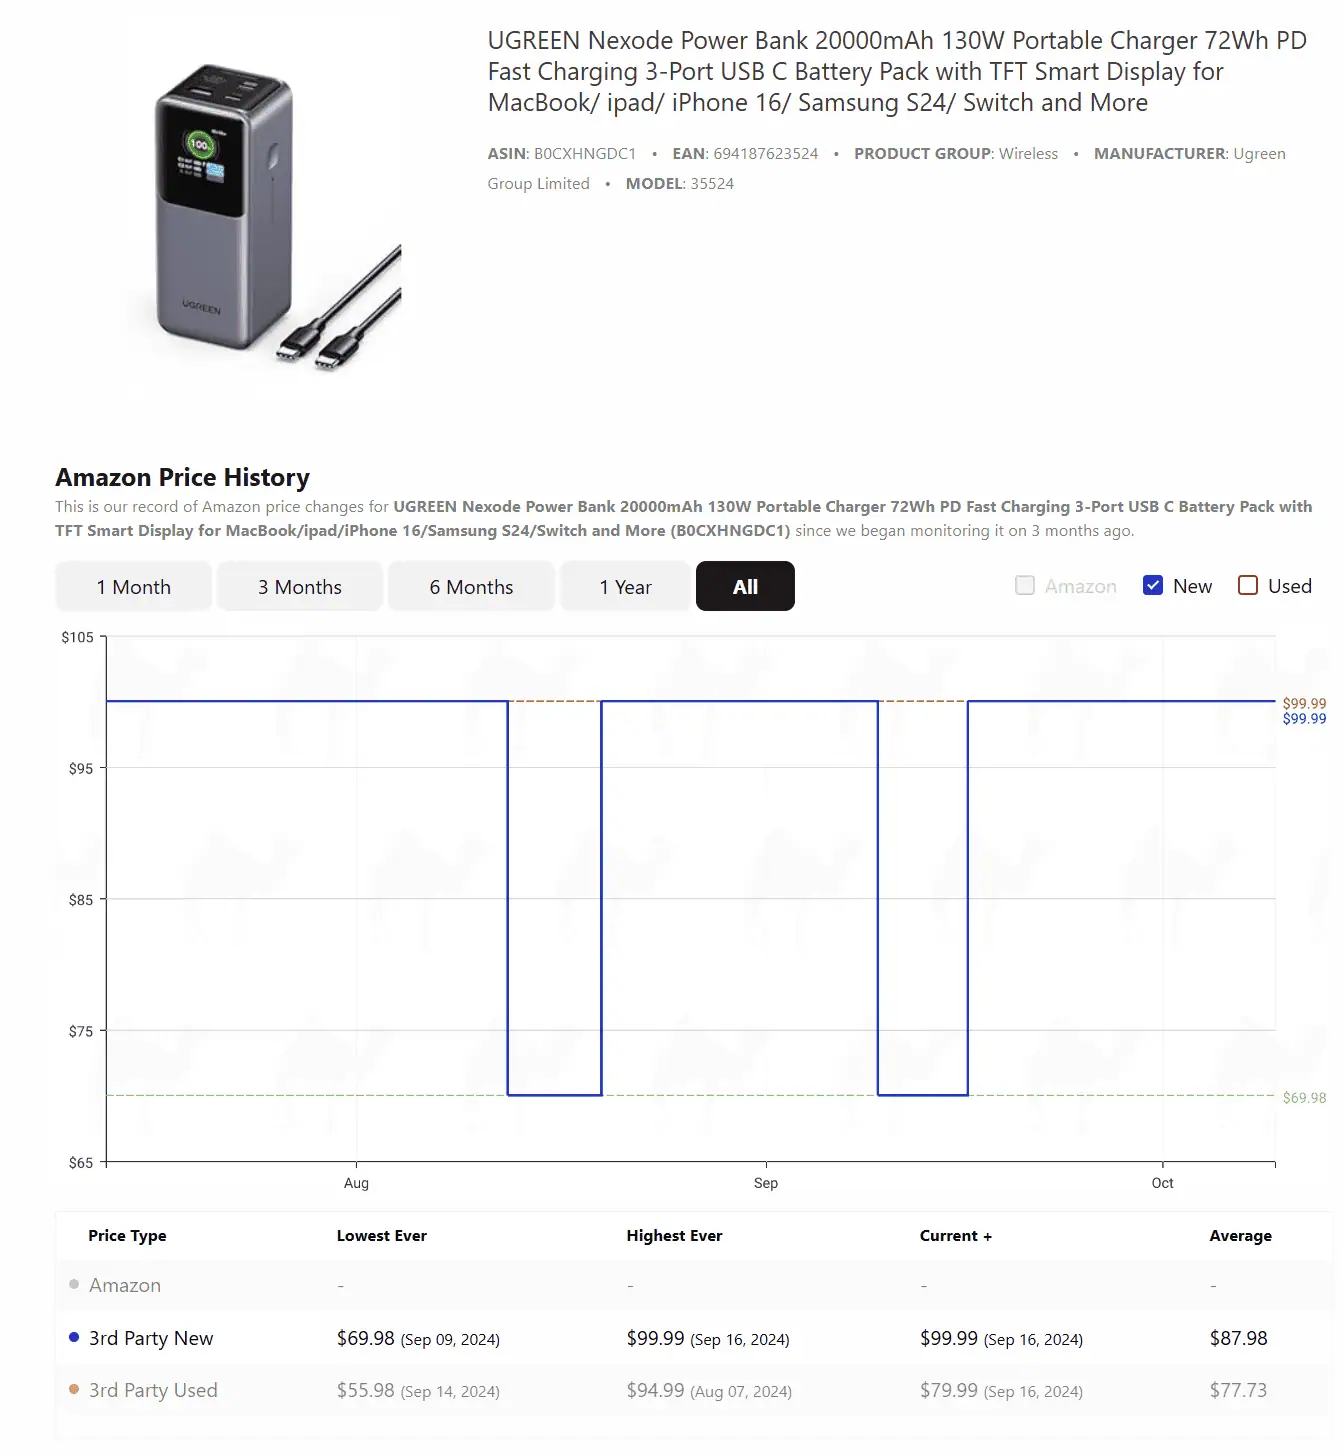Select the All time range tab
Viewport: 1344px width, 1455px height.
(745, 587)
